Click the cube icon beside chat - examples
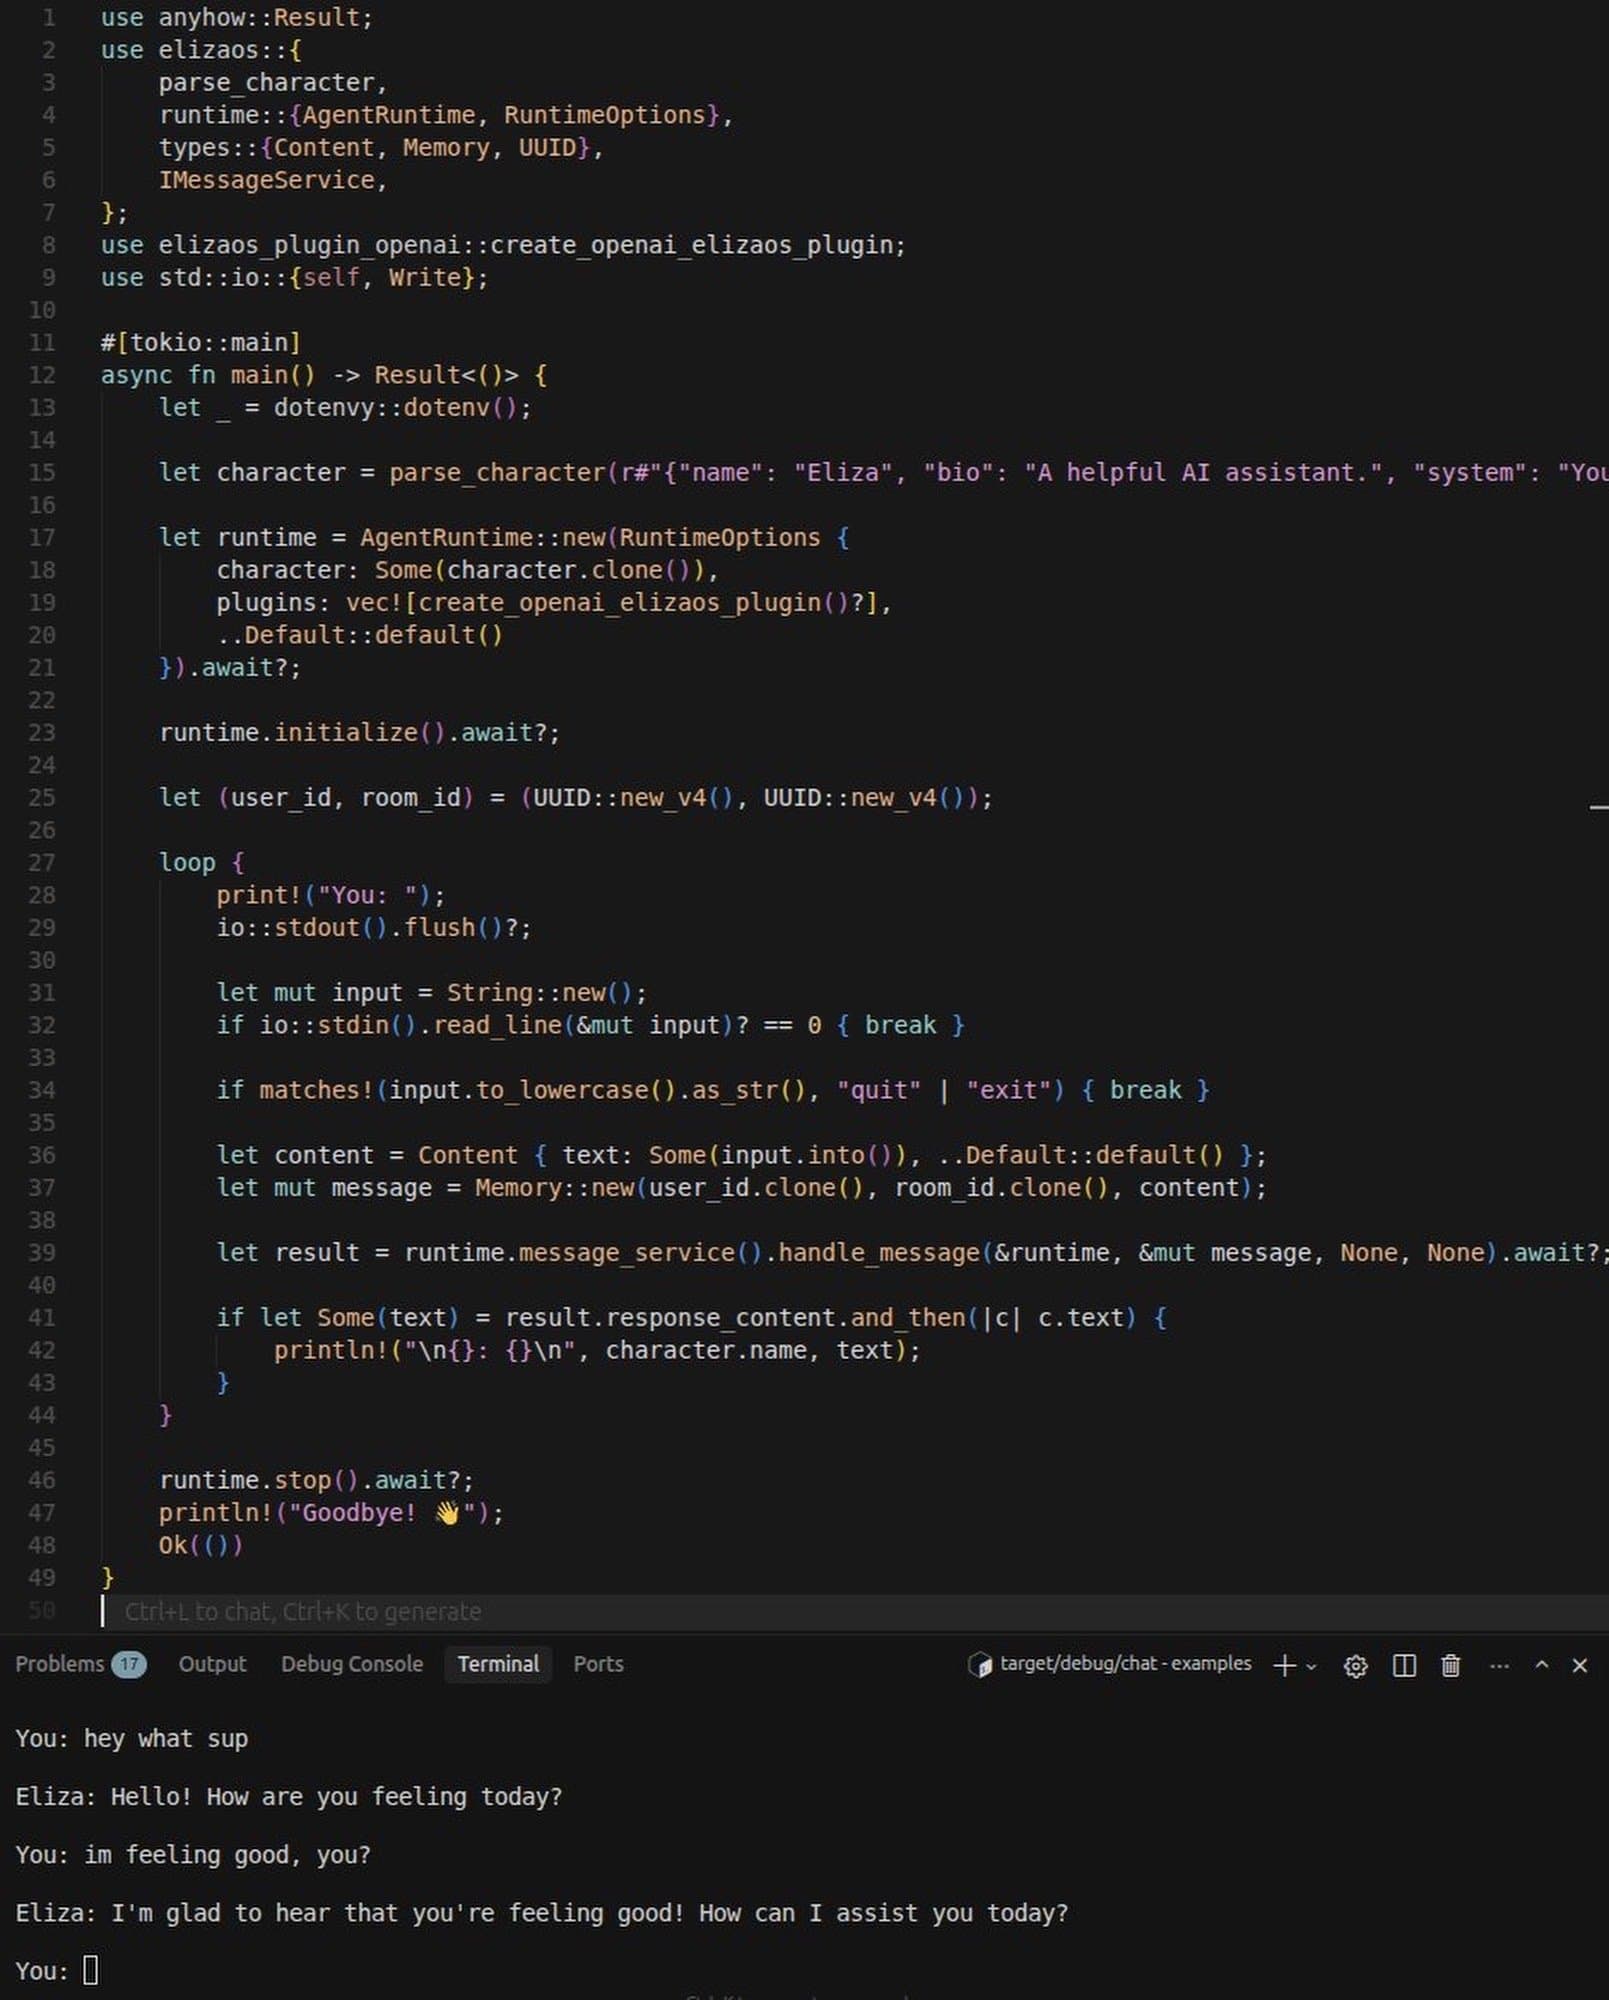 983,1664
